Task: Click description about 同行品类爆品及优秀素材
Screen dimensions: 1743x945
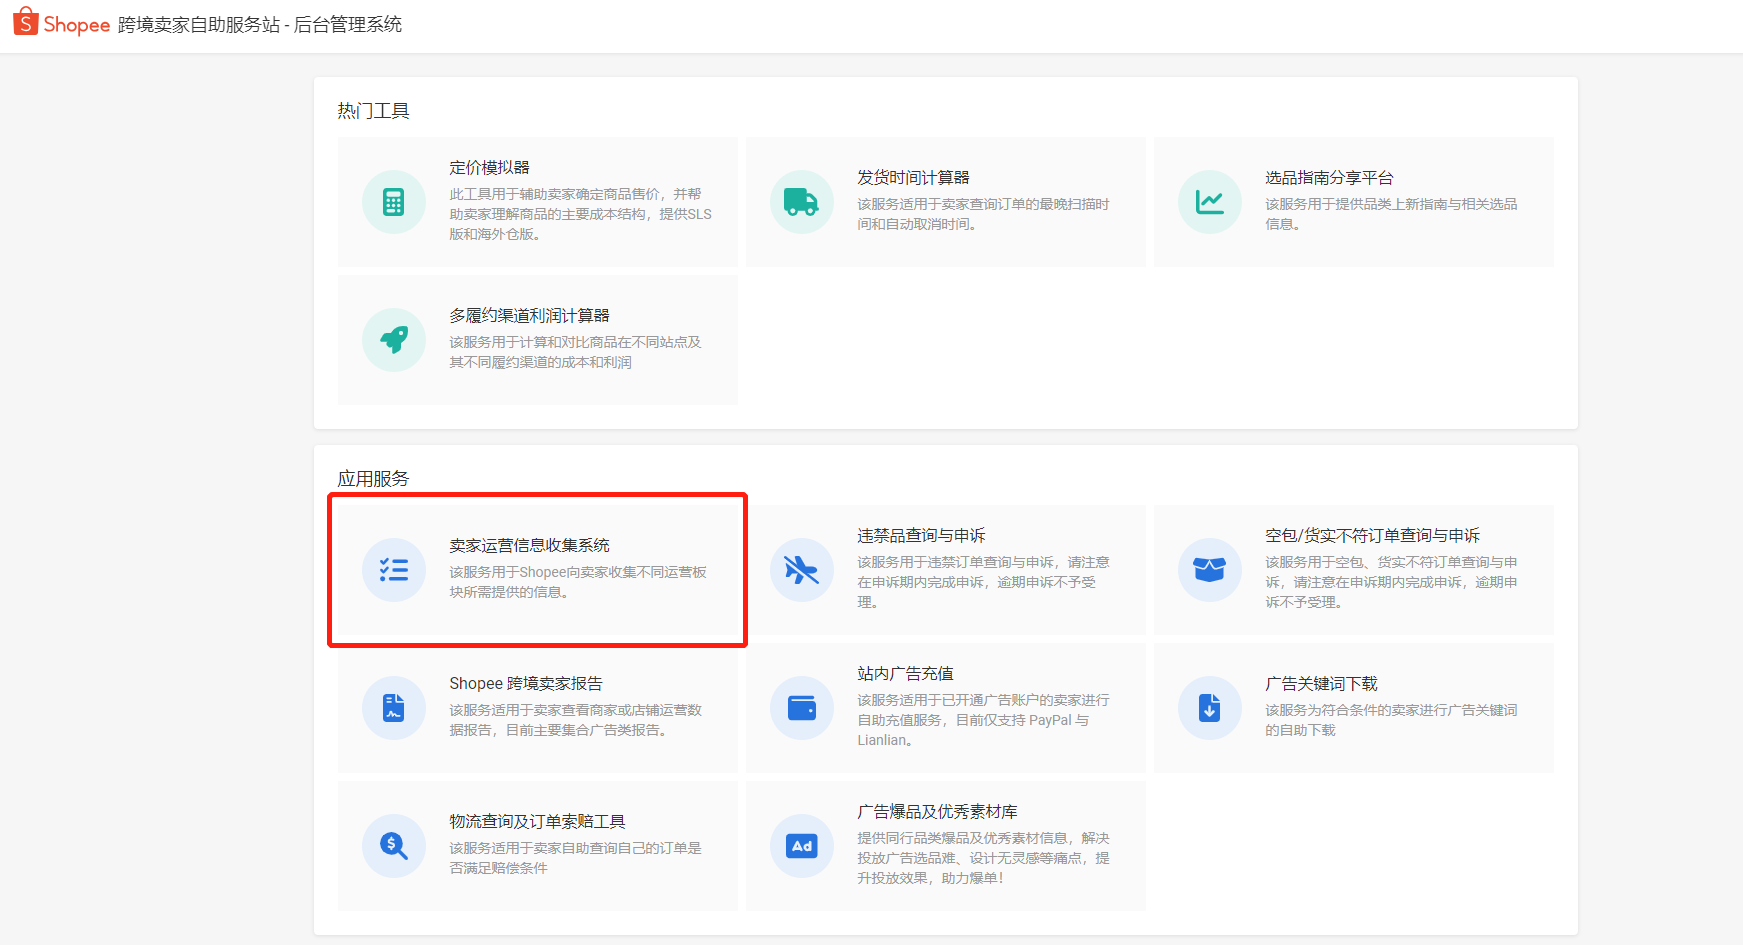Action: 983,858
